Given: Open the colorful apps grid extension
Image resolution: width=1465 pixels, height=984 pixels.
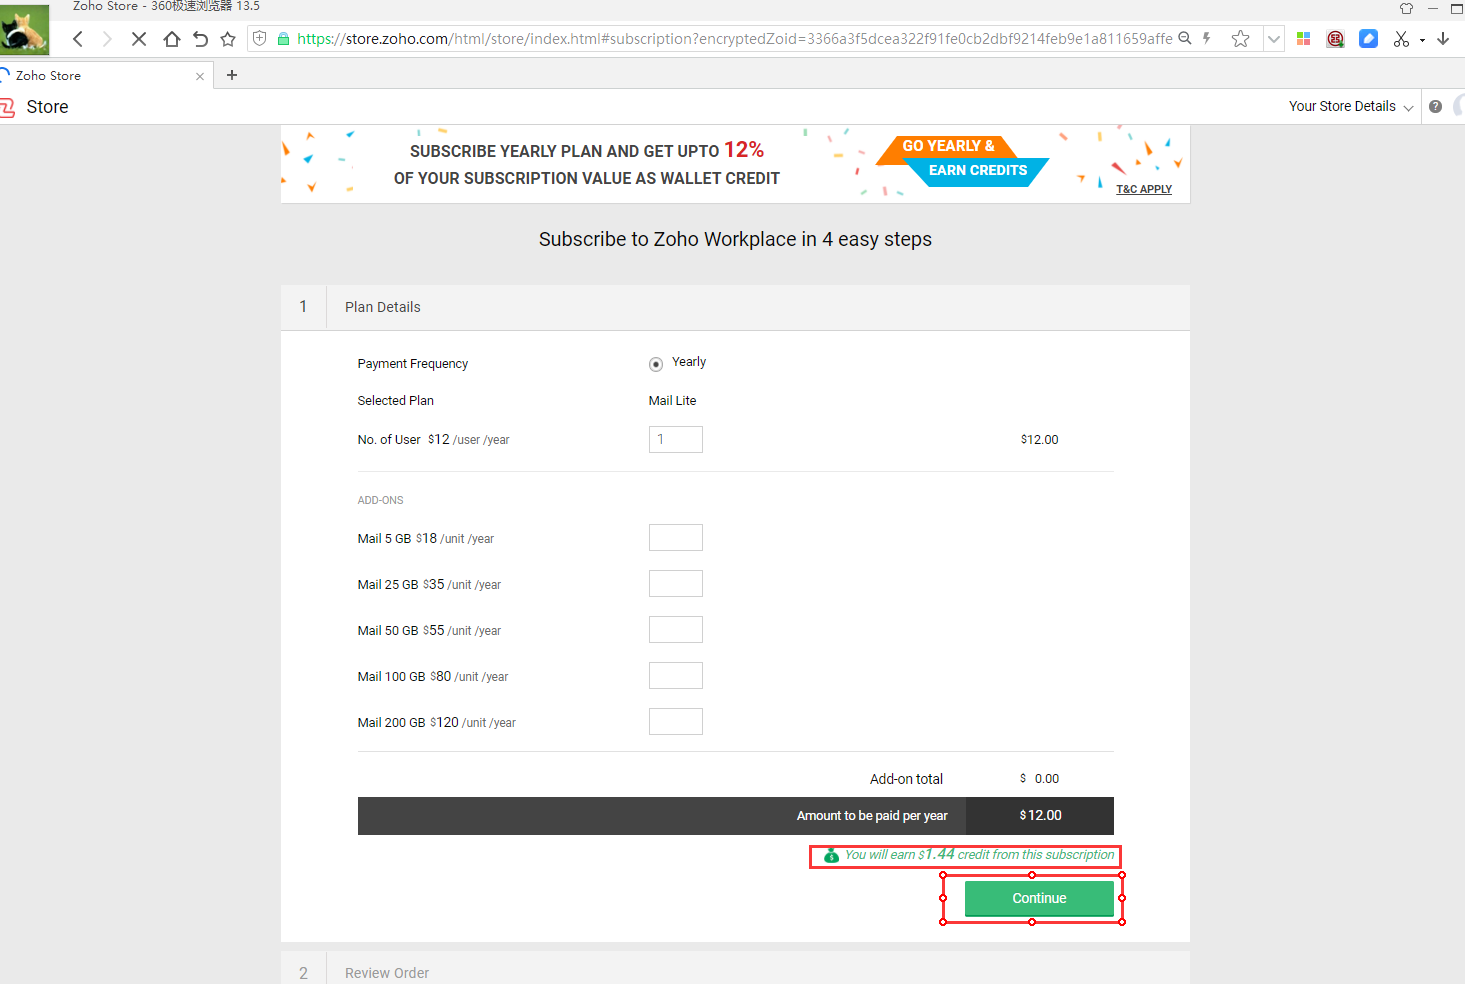Looking at the screenshot, I should pos(1303,39).
